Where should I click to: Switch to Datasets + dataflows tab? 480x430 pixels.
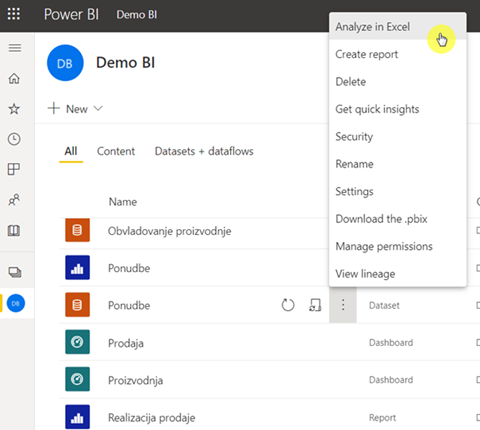[204, 151]
